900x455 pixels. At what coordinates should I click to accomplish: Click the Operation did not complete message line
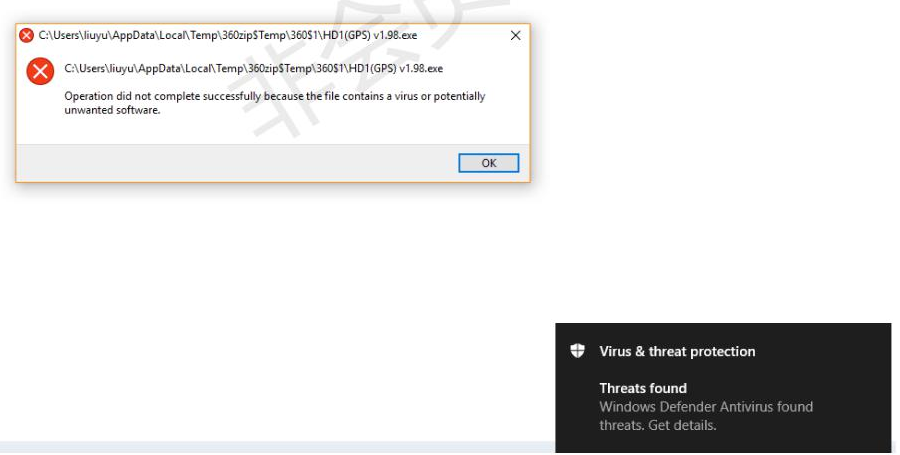[x=275, y=96]
